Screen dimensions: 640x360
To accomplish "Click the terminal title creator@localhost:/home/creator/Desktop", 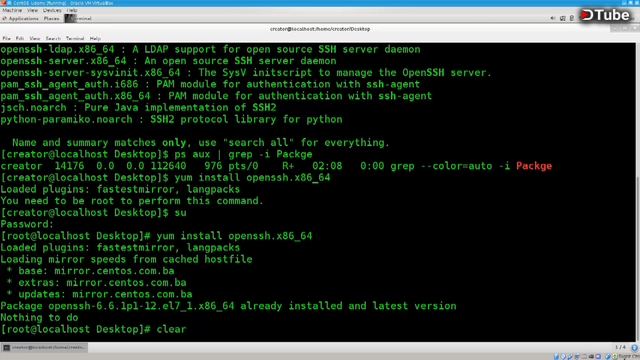I will 320,29.
